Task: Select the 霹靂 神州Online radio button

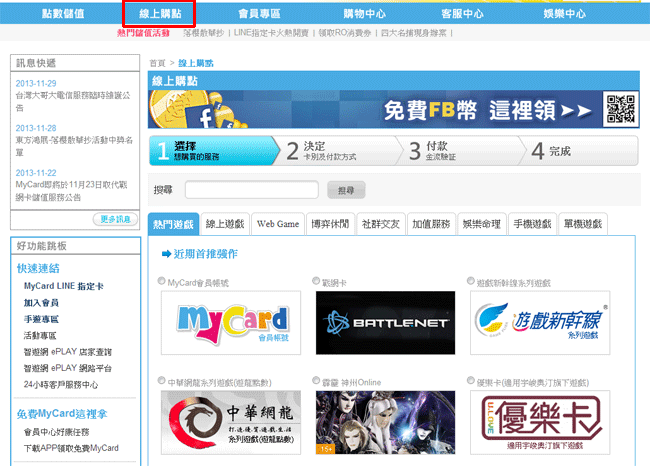Action: coord(316,381)
